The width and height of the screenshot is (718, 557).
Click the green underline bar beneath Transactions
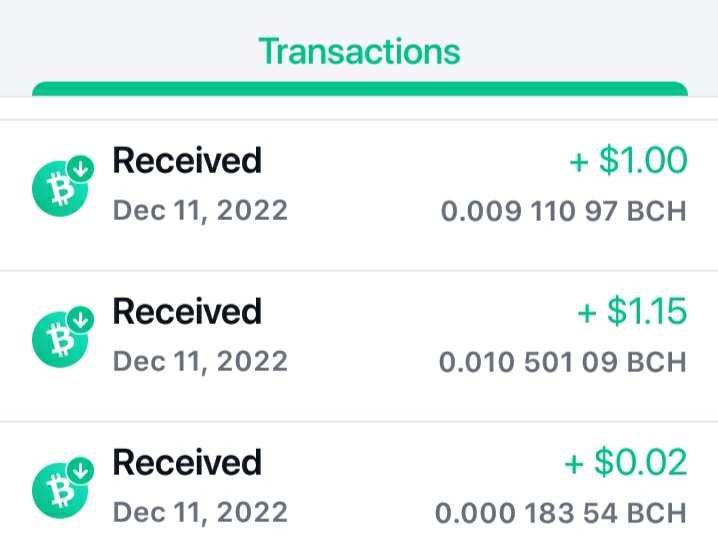point(360,89)
